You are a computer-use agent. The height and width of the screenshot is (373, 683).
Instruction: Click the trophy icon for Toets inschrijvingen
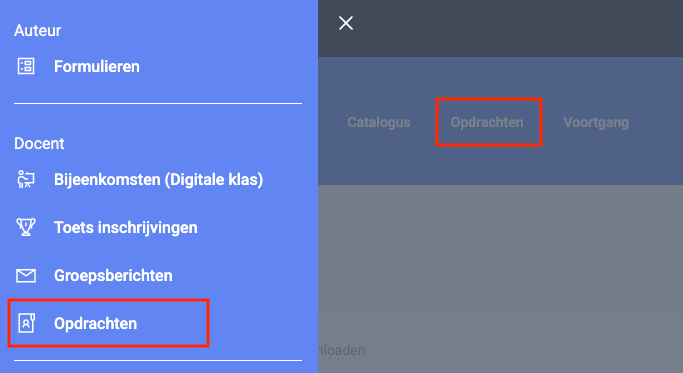(x=26, y=227)
